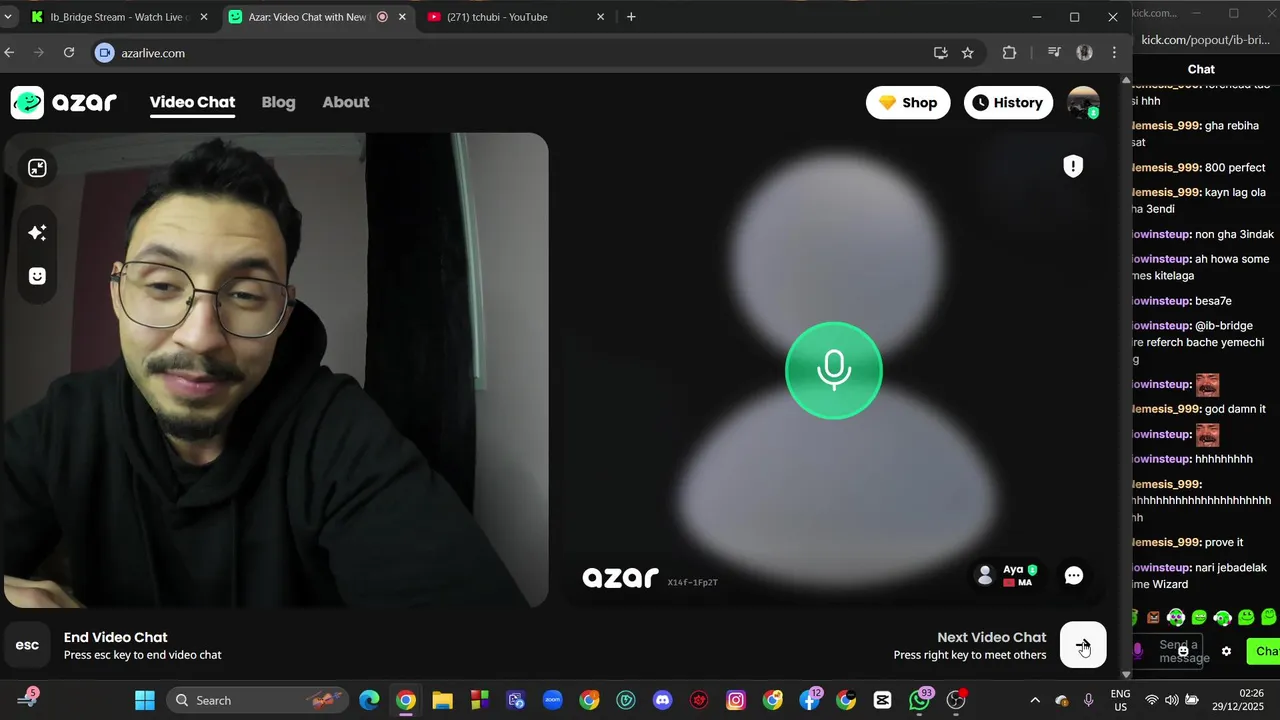Viewport: 1280px width, 720px height.
Task: Click the Azar logo
Action: click(x=64, y=102)
